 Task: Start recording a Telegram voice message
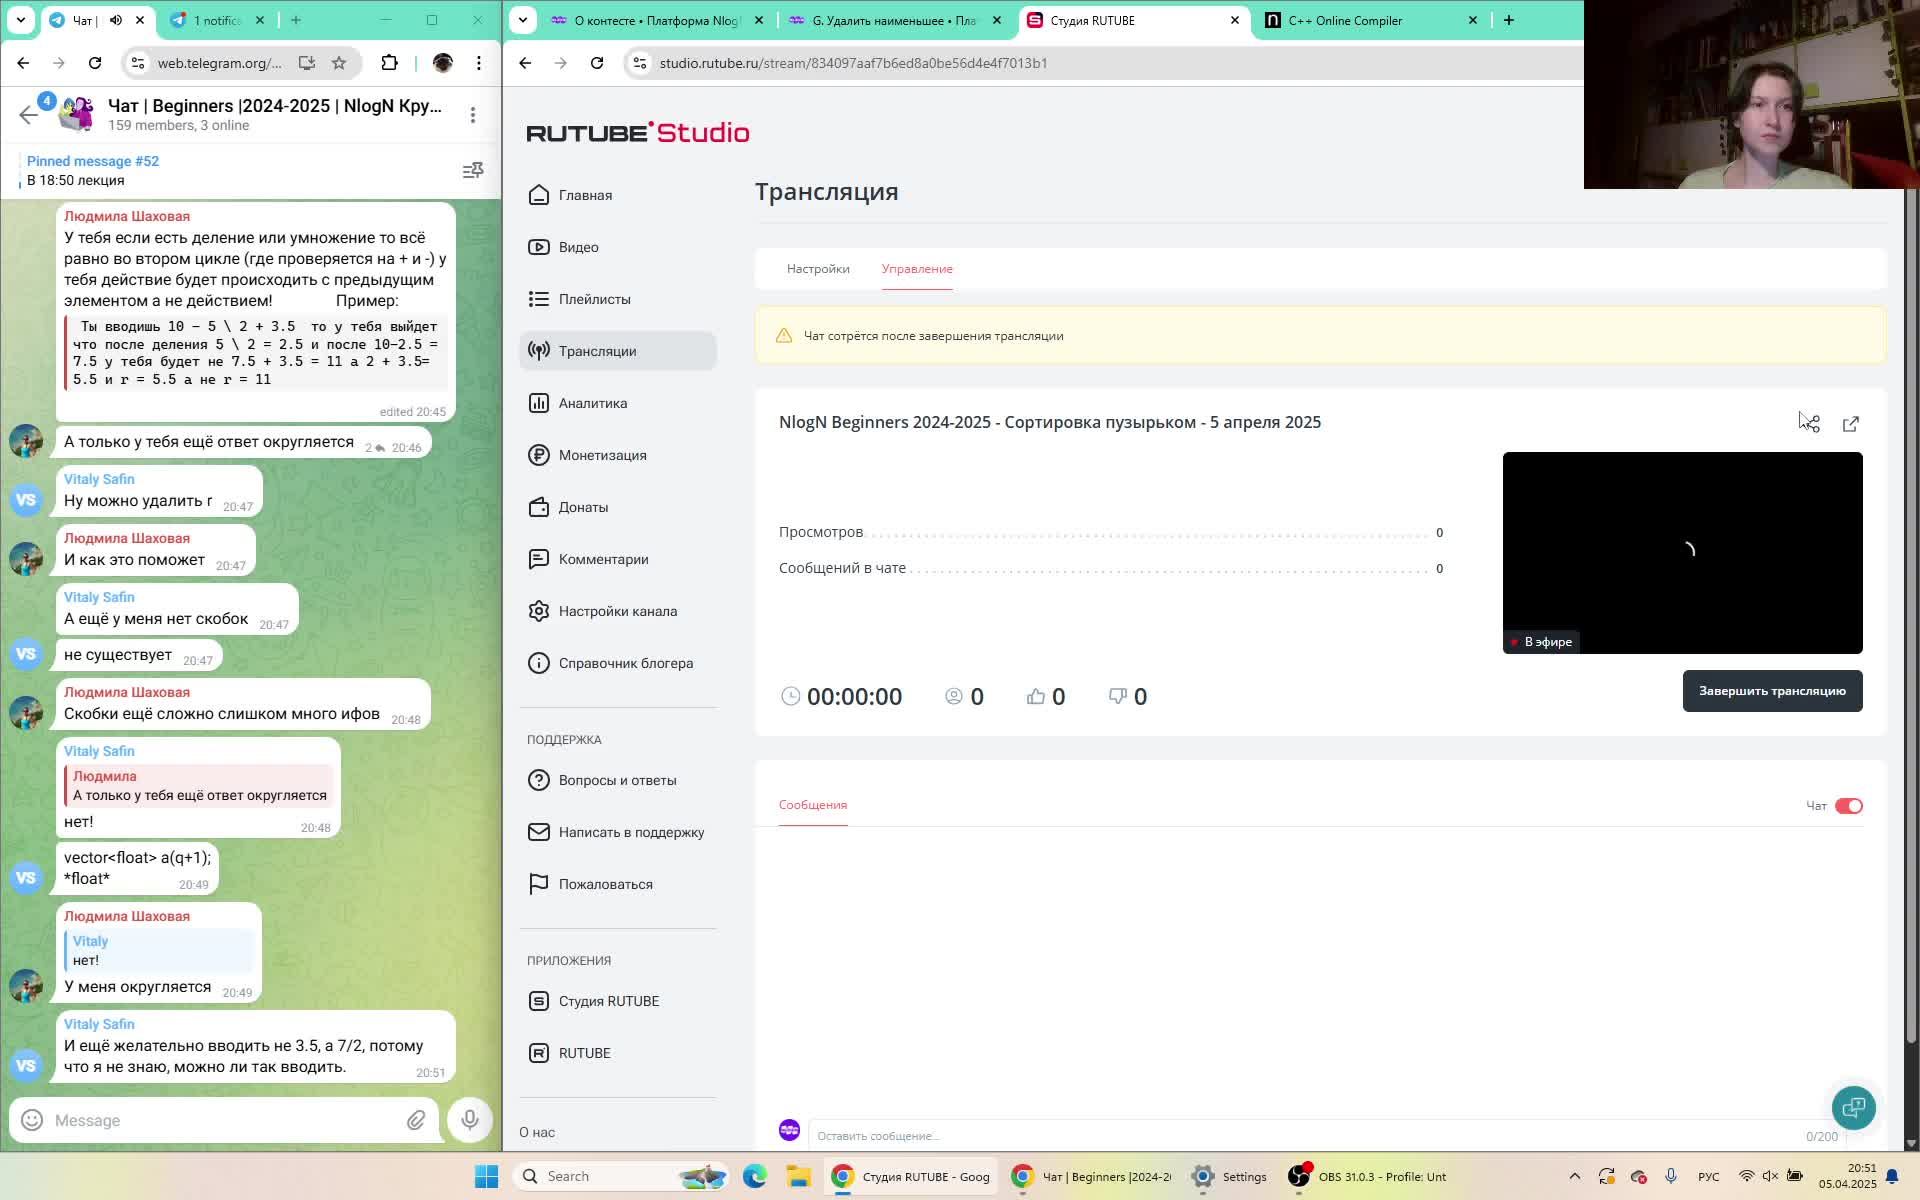pos(468,1120)
